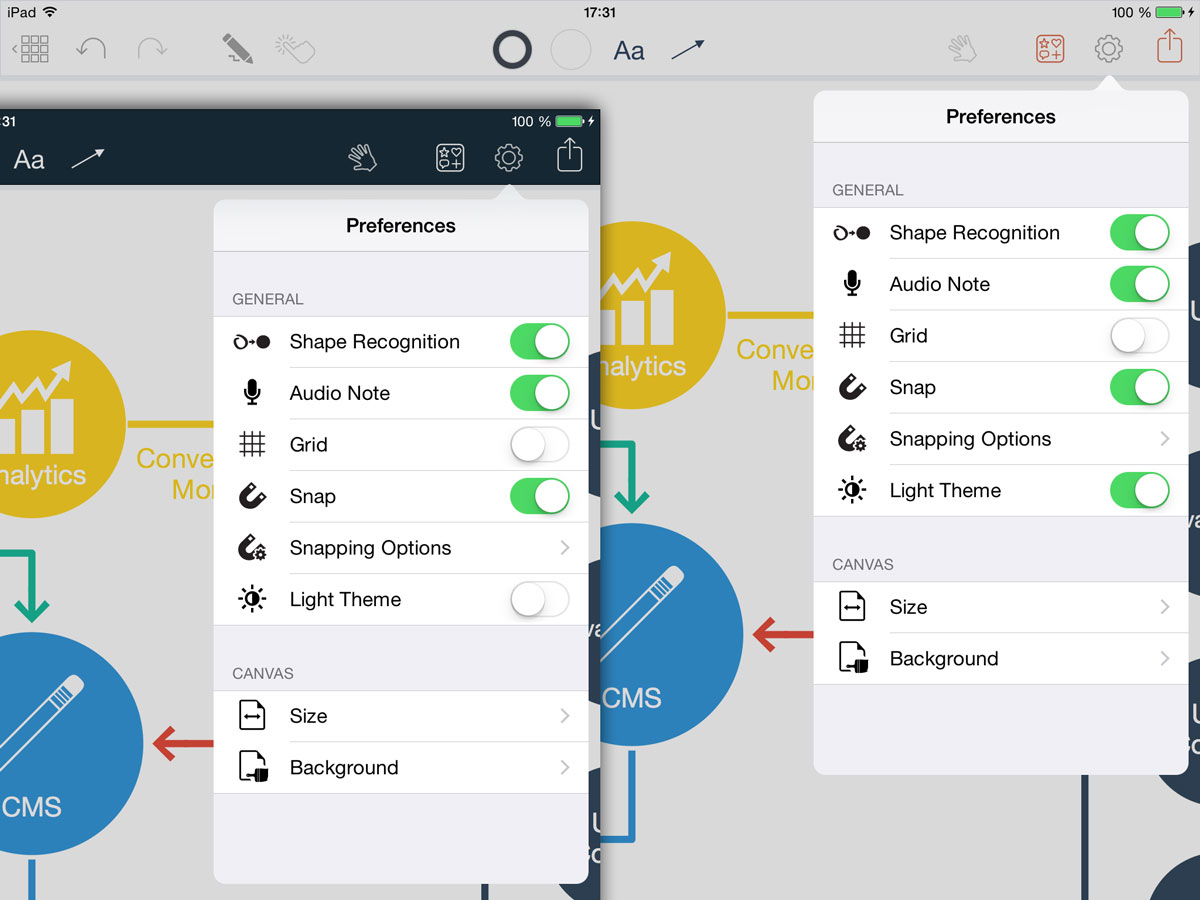Open Aa text style in dark window
Image resolution: width=1200 pixels, height=900 pixels.
tap(29, 159)
